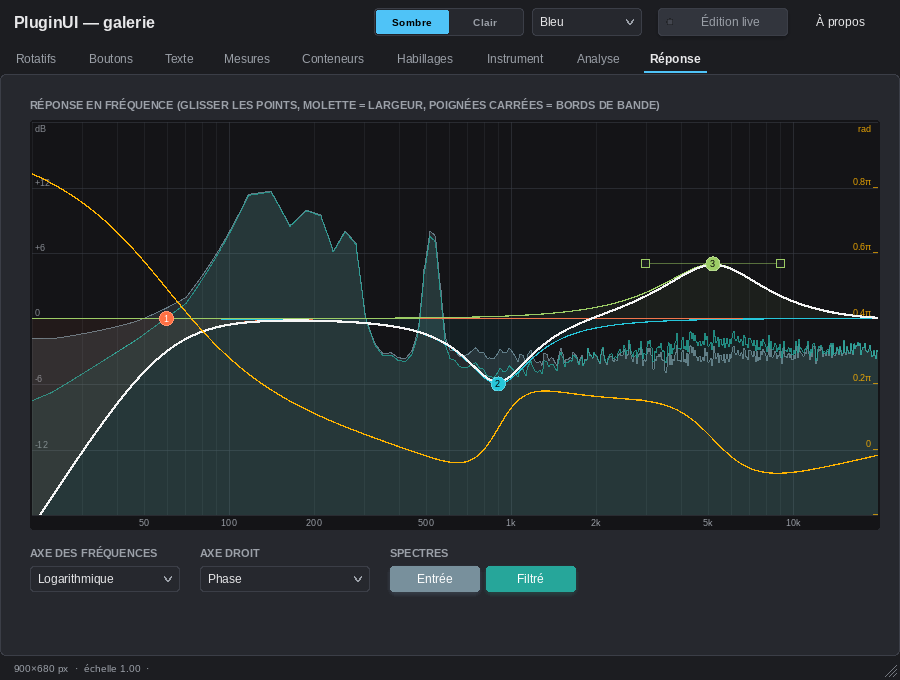Open the Rotatifs tab

point(36,59)
